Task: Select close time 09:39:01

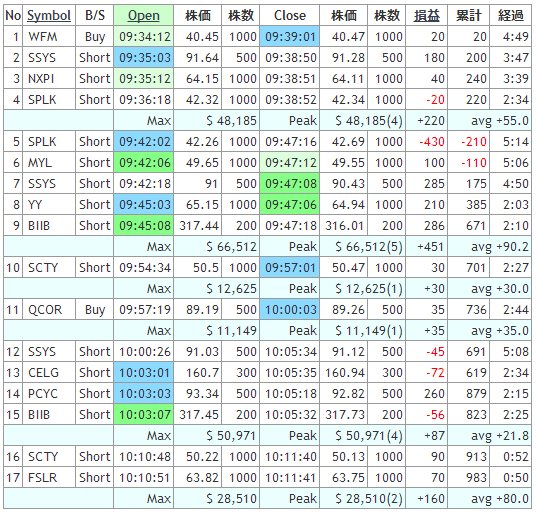Action: tap(290, 37)
